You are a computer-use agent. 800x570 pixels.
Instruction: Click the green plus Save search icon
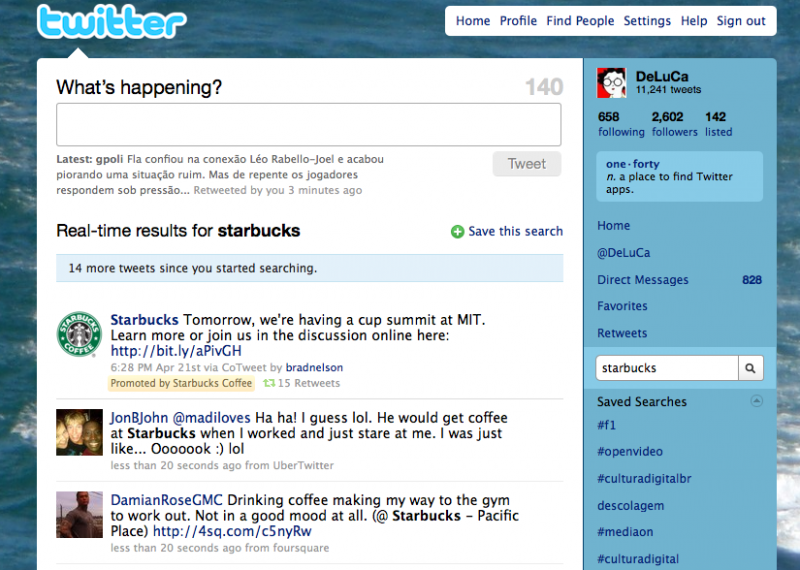pos(457,232)
